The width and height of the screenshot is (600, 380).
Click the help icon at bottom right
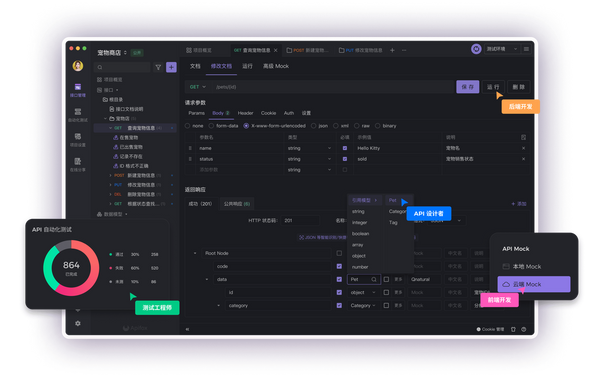coord(523,329)
